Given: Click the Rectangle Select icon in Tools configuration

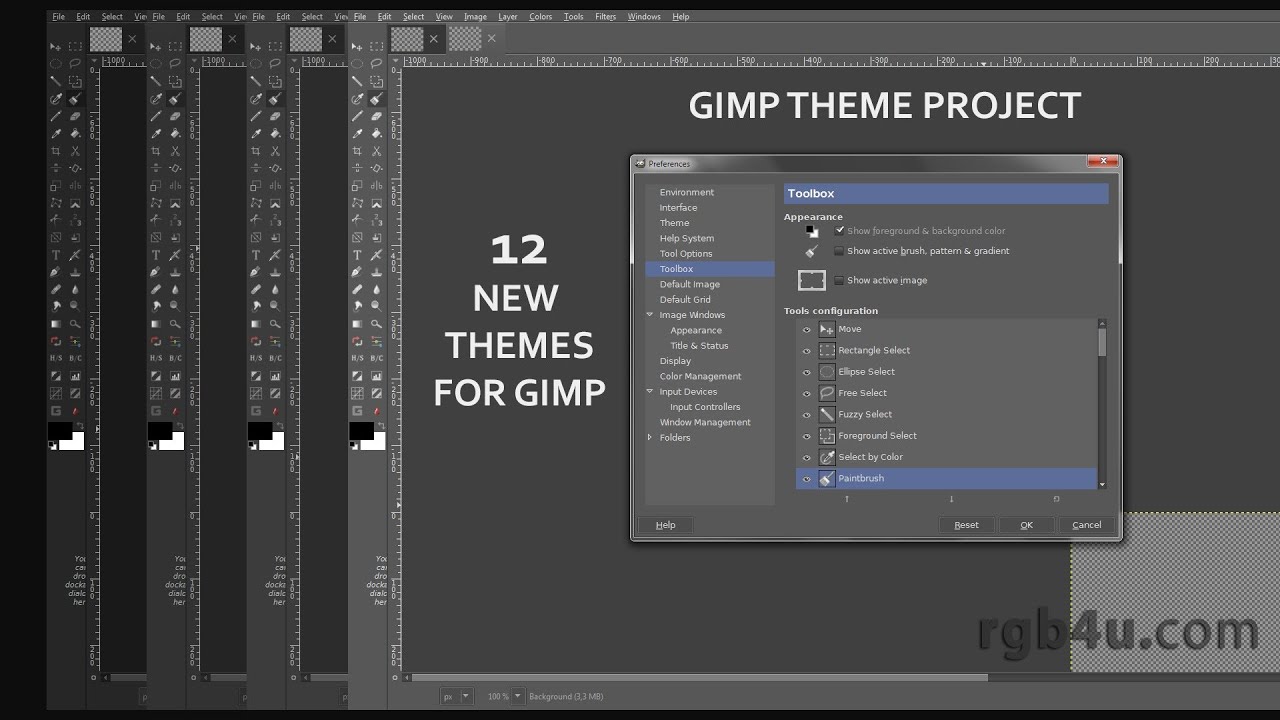Looking at the screenshot, I should coord(827,350).
